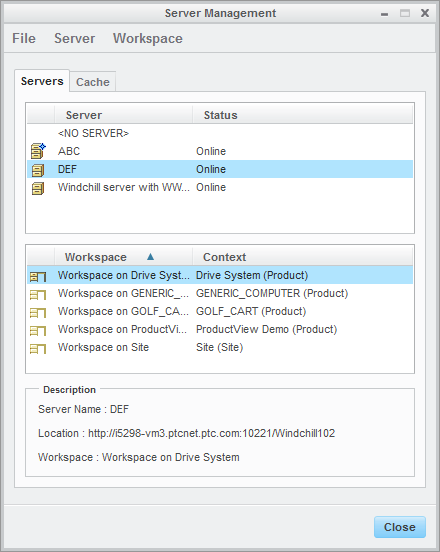Click the Close button
Screen dimensions: 440x552
400,527
